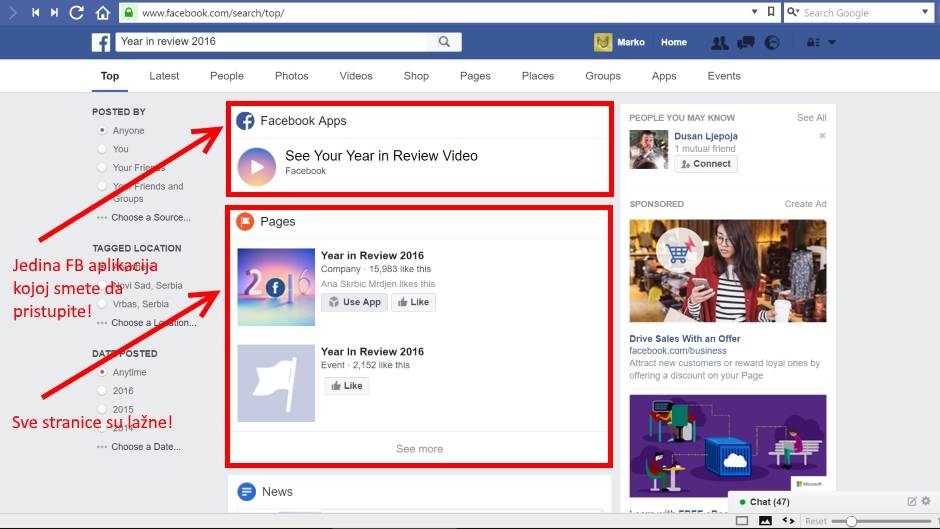Open the Groups tab
The height and width of the screenshot is (529, 940).
(x=602, y=76)
